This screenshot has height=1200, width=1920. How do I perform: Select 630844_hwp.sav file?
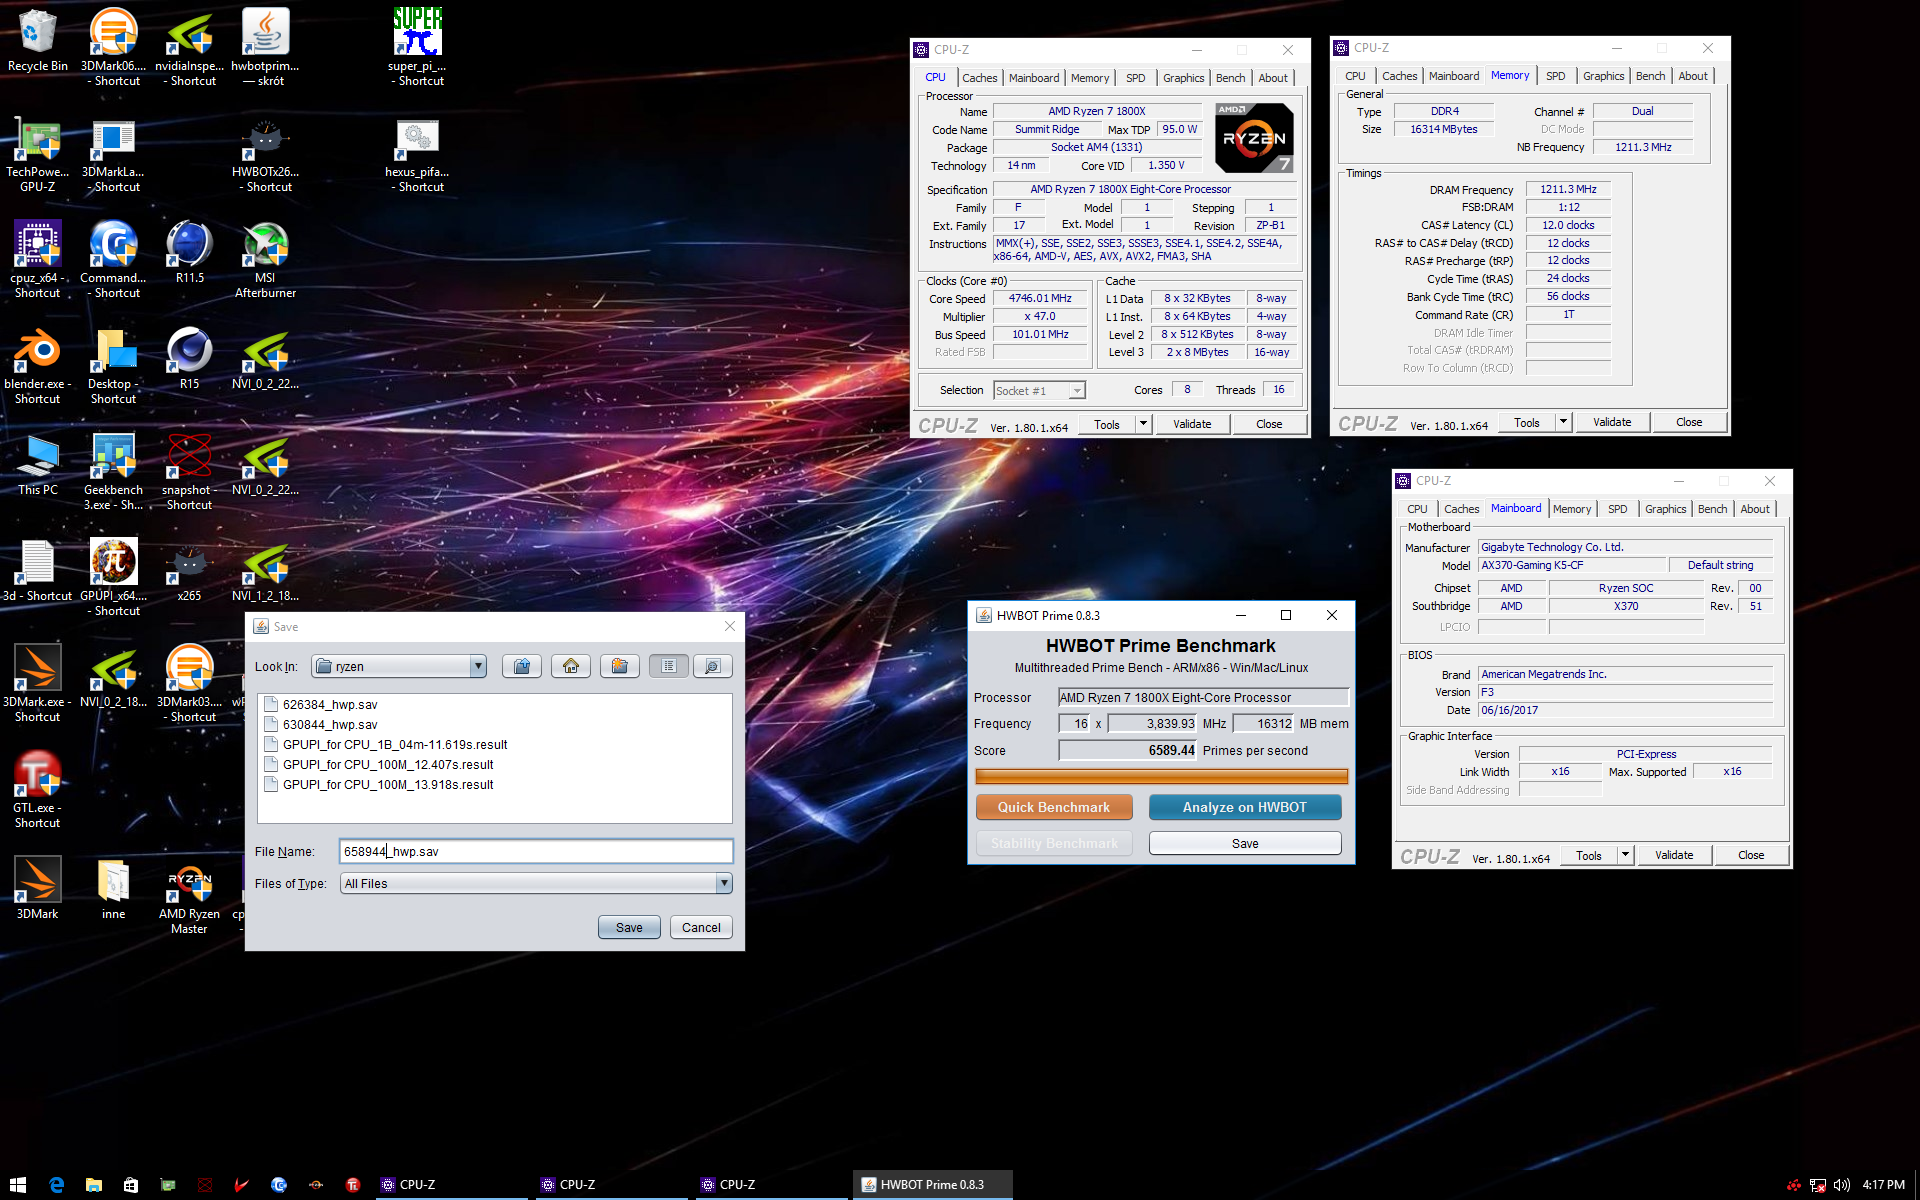(320, 724)
